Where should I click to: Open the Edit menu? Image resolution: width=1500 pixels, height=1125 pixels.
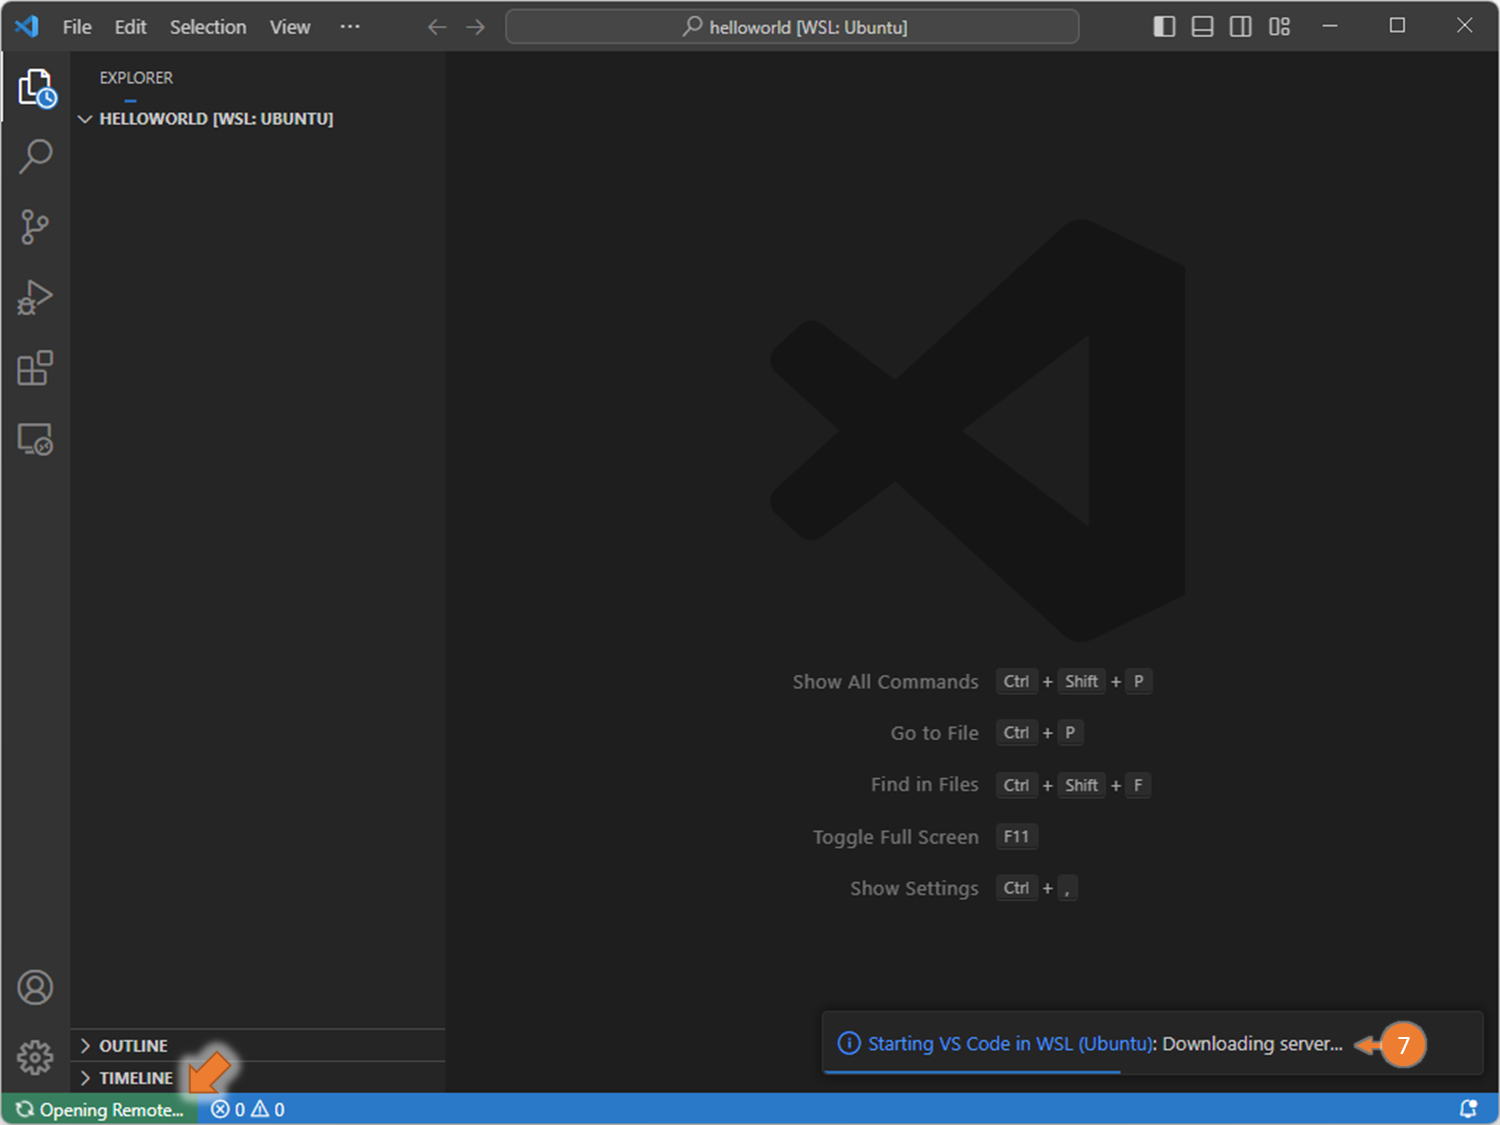[x=130, y=27]
